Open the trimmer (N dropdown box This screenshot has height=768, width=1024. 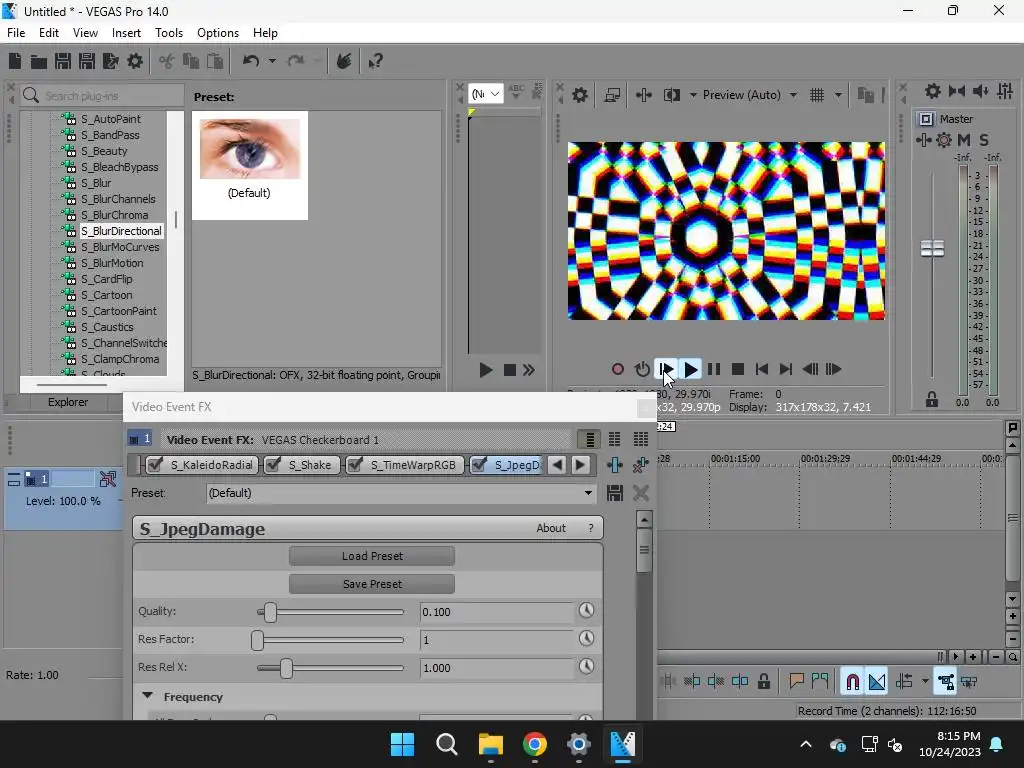tap(485, 94)
